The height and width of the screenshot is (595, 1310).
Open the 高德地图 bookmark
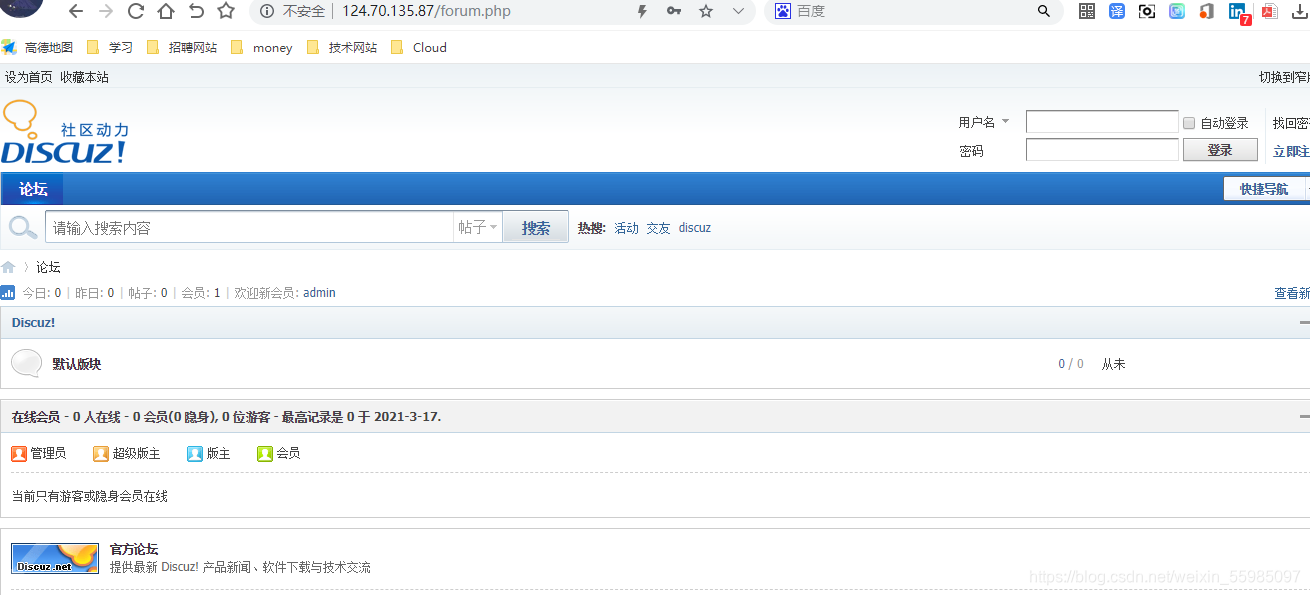(x=38, y=47)
